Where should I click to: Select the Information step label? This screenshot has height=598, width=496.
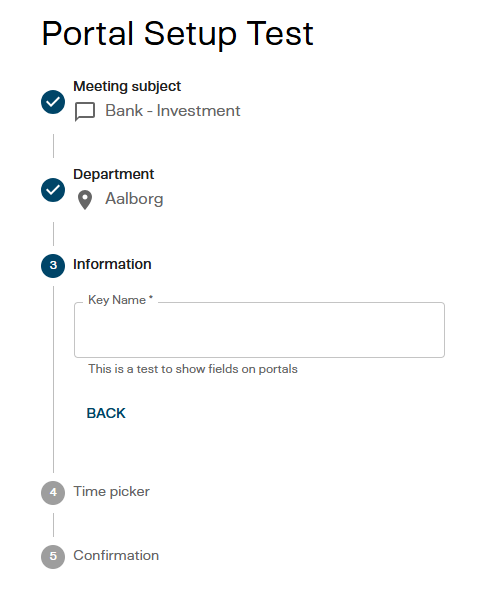point(112,264)
